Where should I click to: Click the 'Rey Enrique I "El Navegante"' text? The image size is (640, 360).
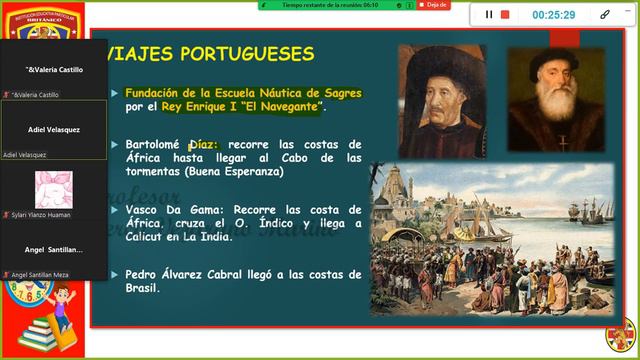tap(242, 107)
